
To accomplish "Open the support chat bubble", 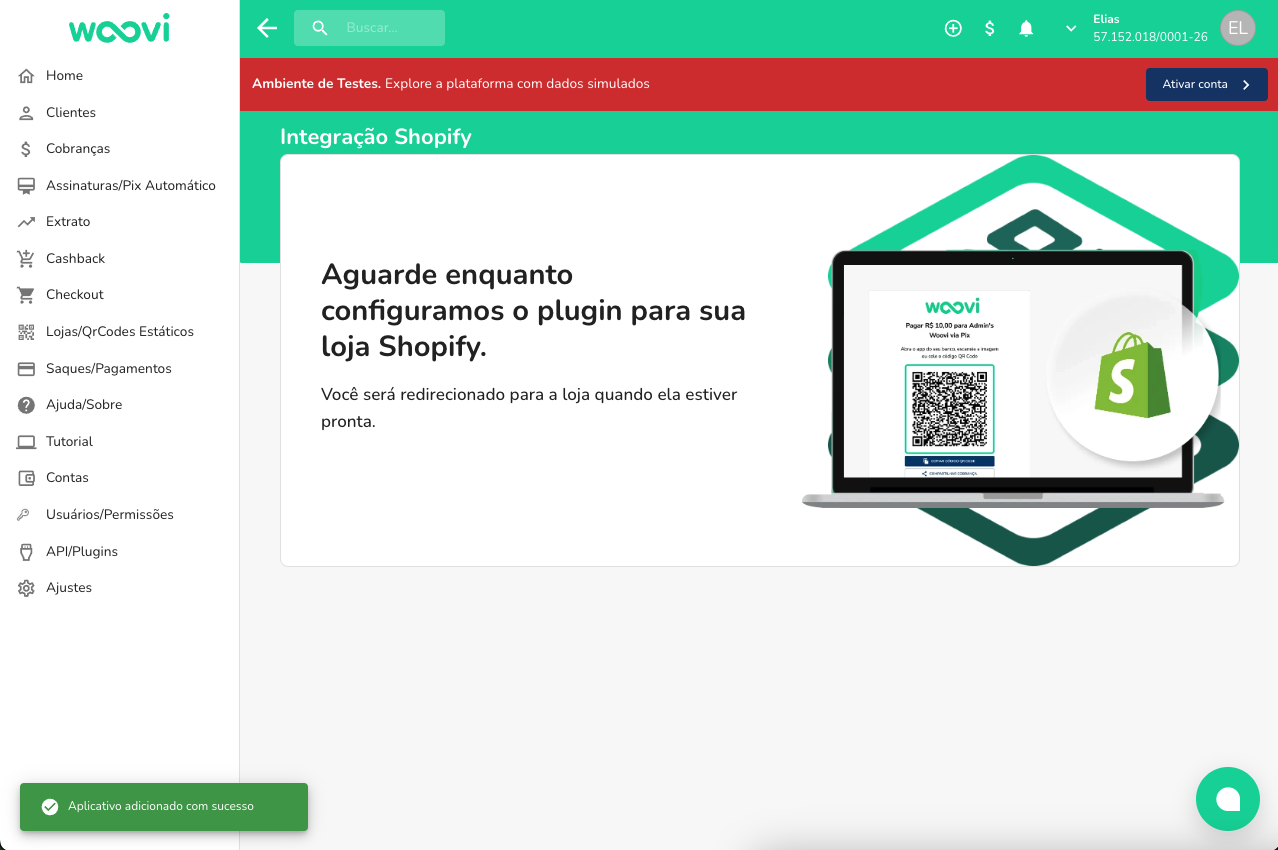I will point(1227,799).
